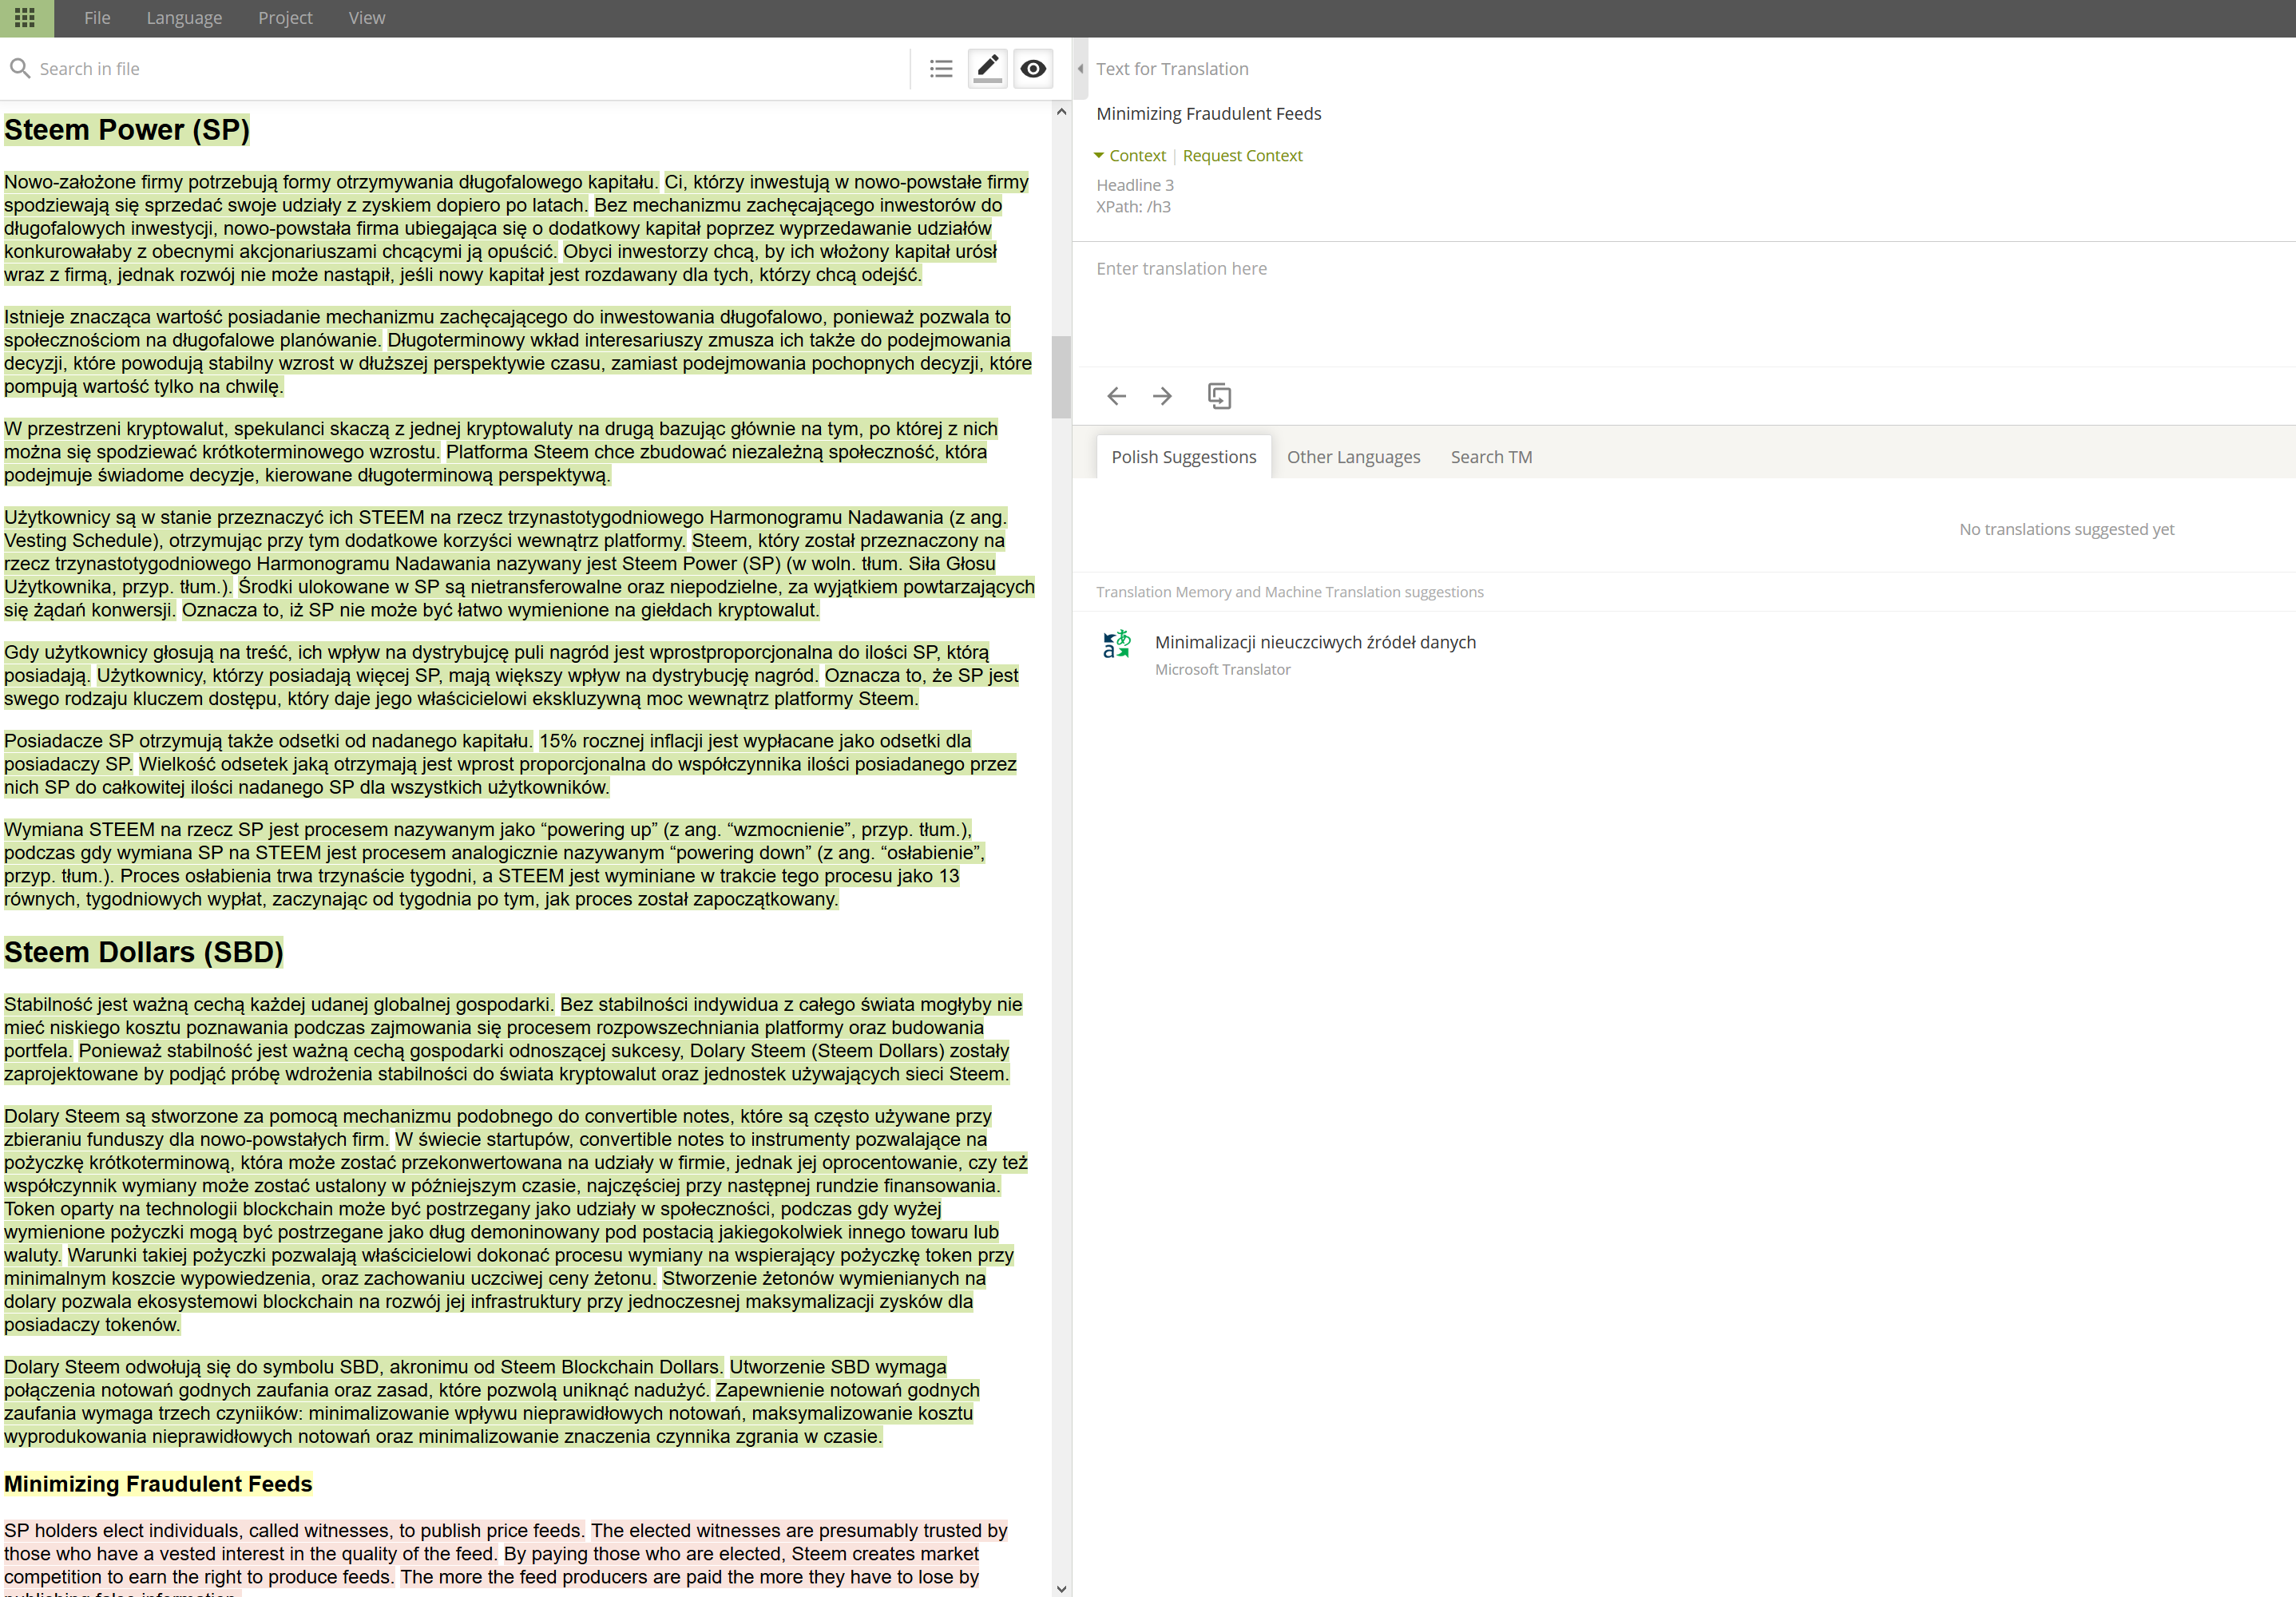The height and width of the screenshot is (1597, 2296).
Task: Click the Microsoft Translator suggestion icon
Action: click(1116, 644)
